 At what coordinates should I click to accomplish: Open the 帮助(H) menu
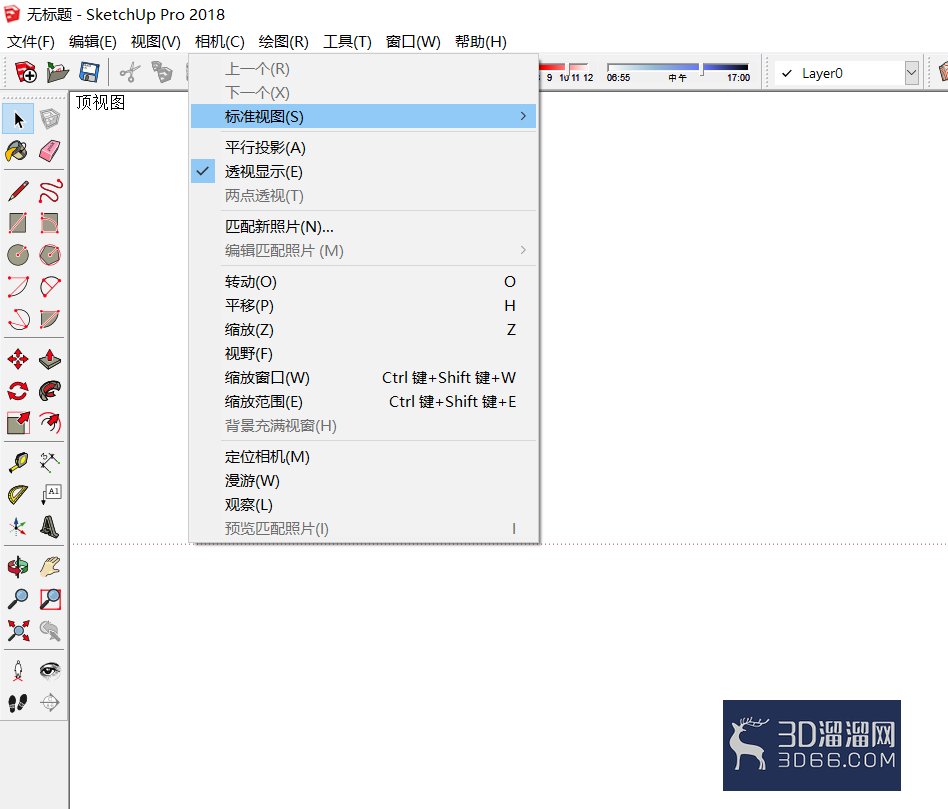(481, 42)
